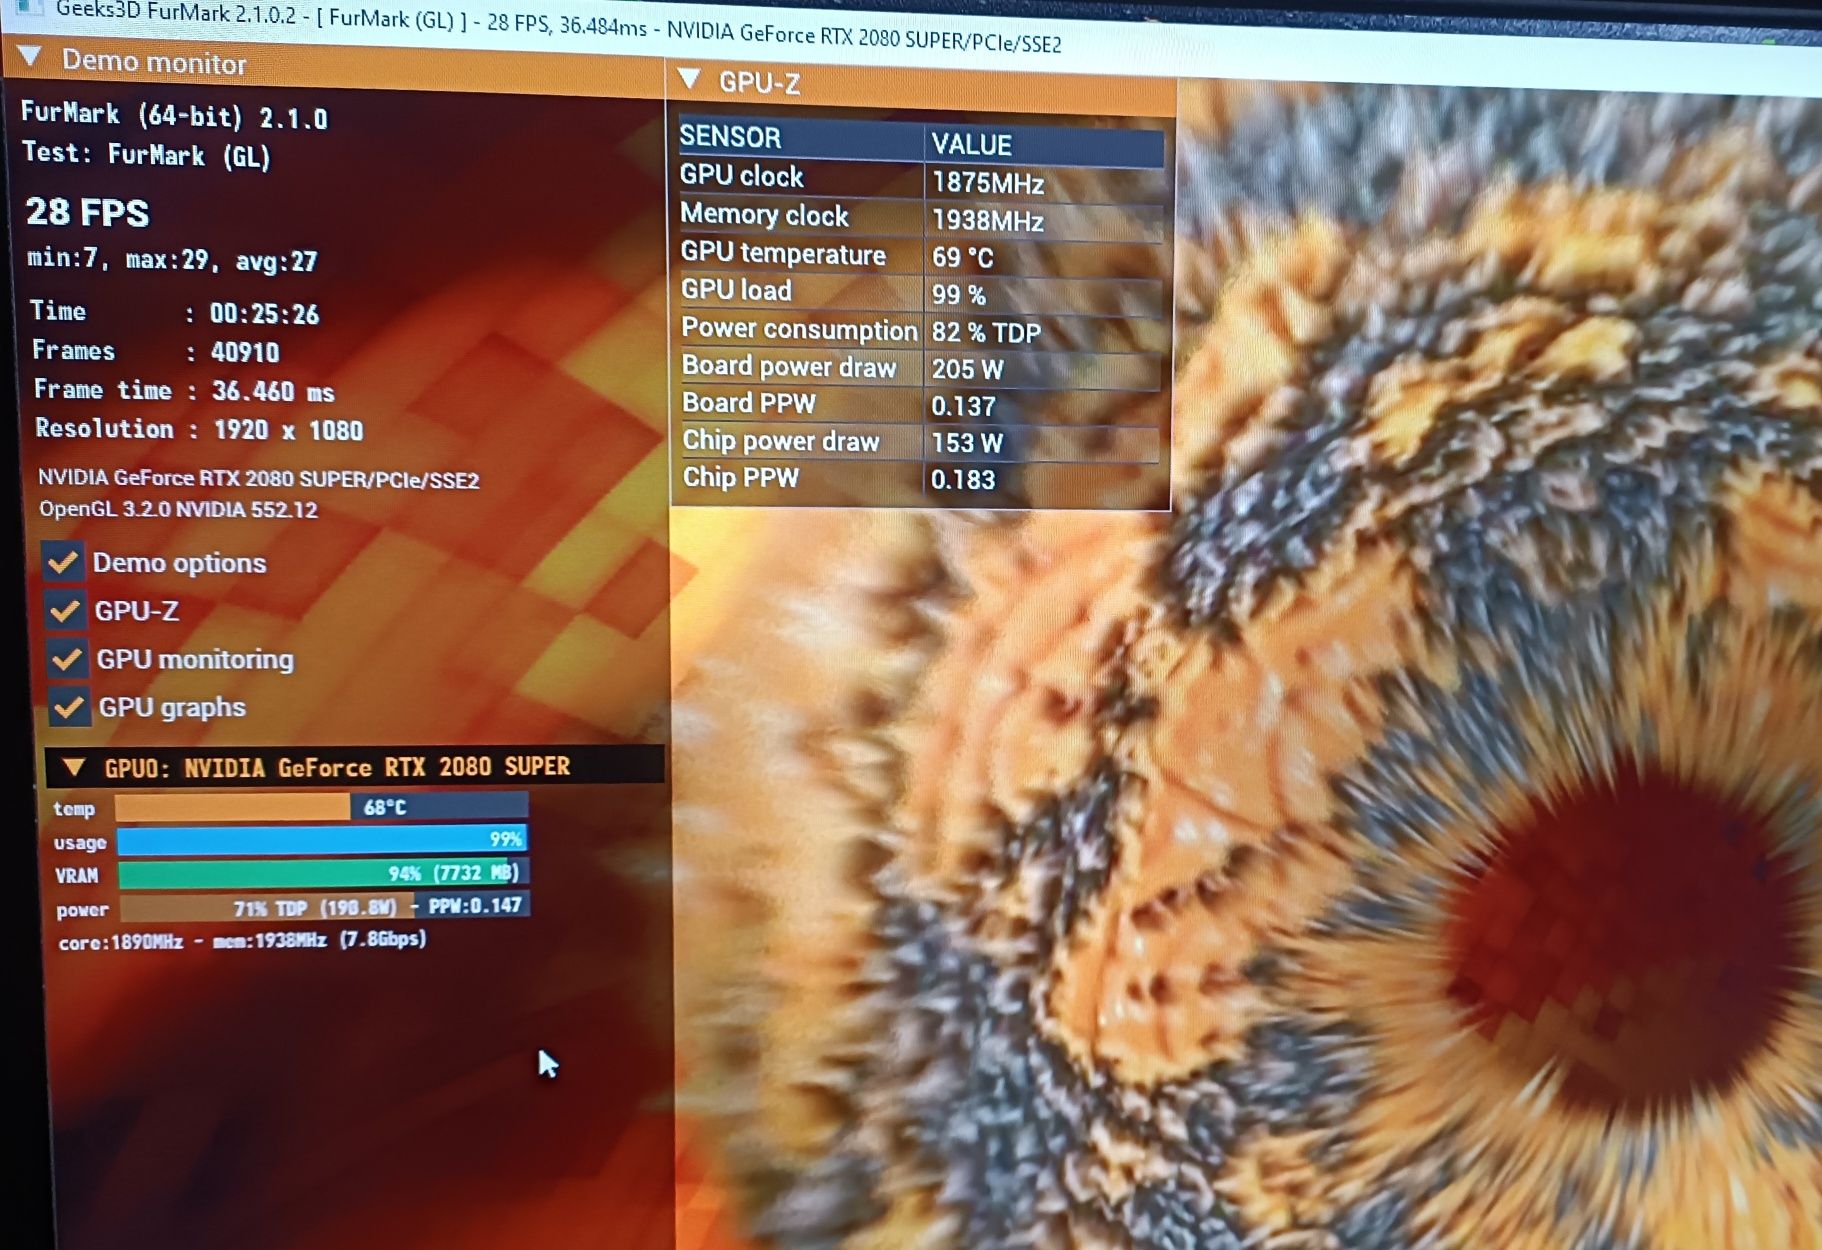The image size is (1822, 1250).
Task: Click the Memory clock row label
Action: click(765, 215)
